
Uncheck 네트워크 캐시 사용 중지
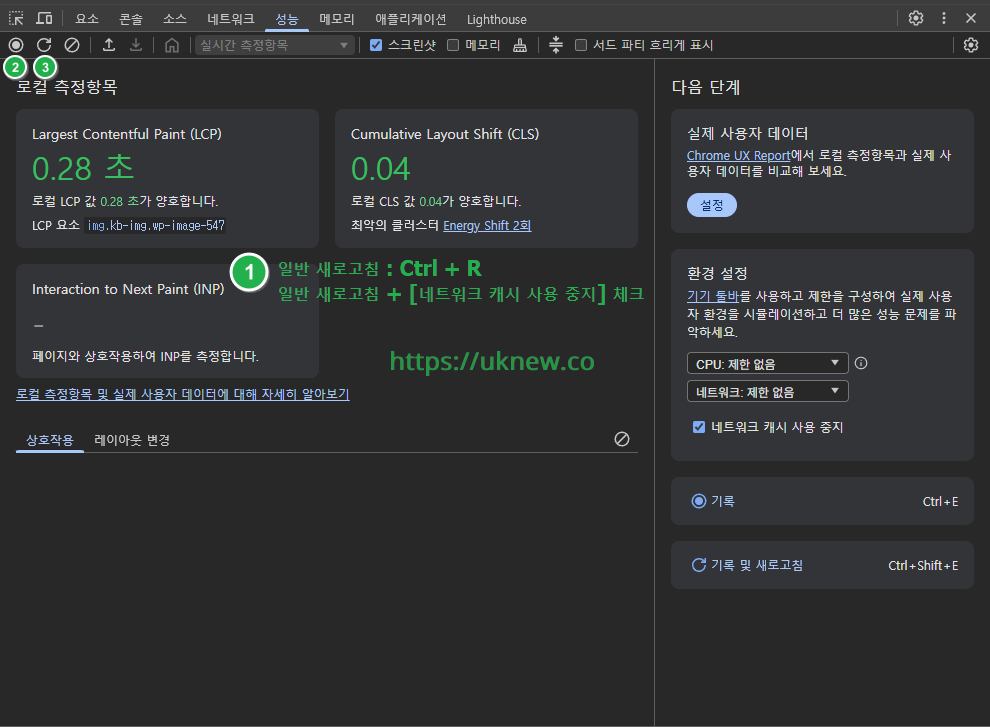(x=698, y=426)
